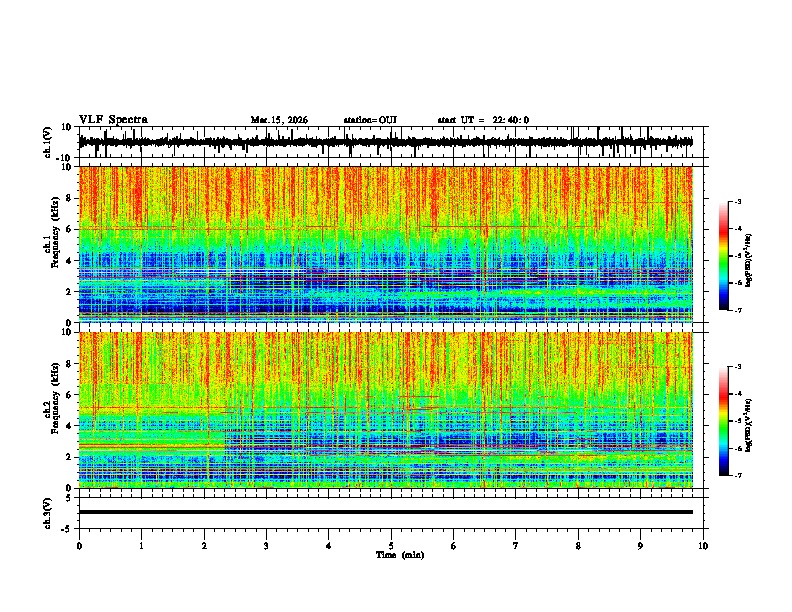Click the time axis tick label '5'

point(391,546)
